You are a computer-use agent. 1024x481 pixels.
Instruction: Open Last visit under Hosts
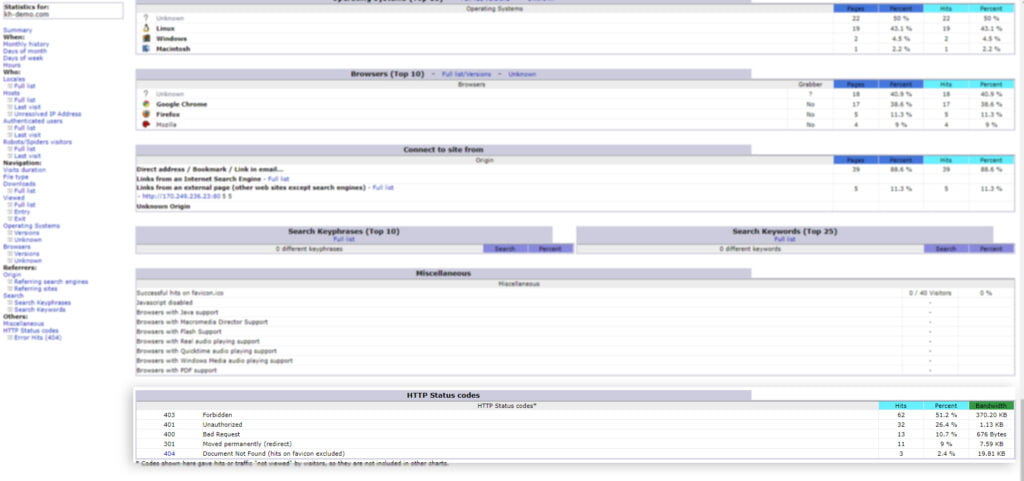[27, 107]
